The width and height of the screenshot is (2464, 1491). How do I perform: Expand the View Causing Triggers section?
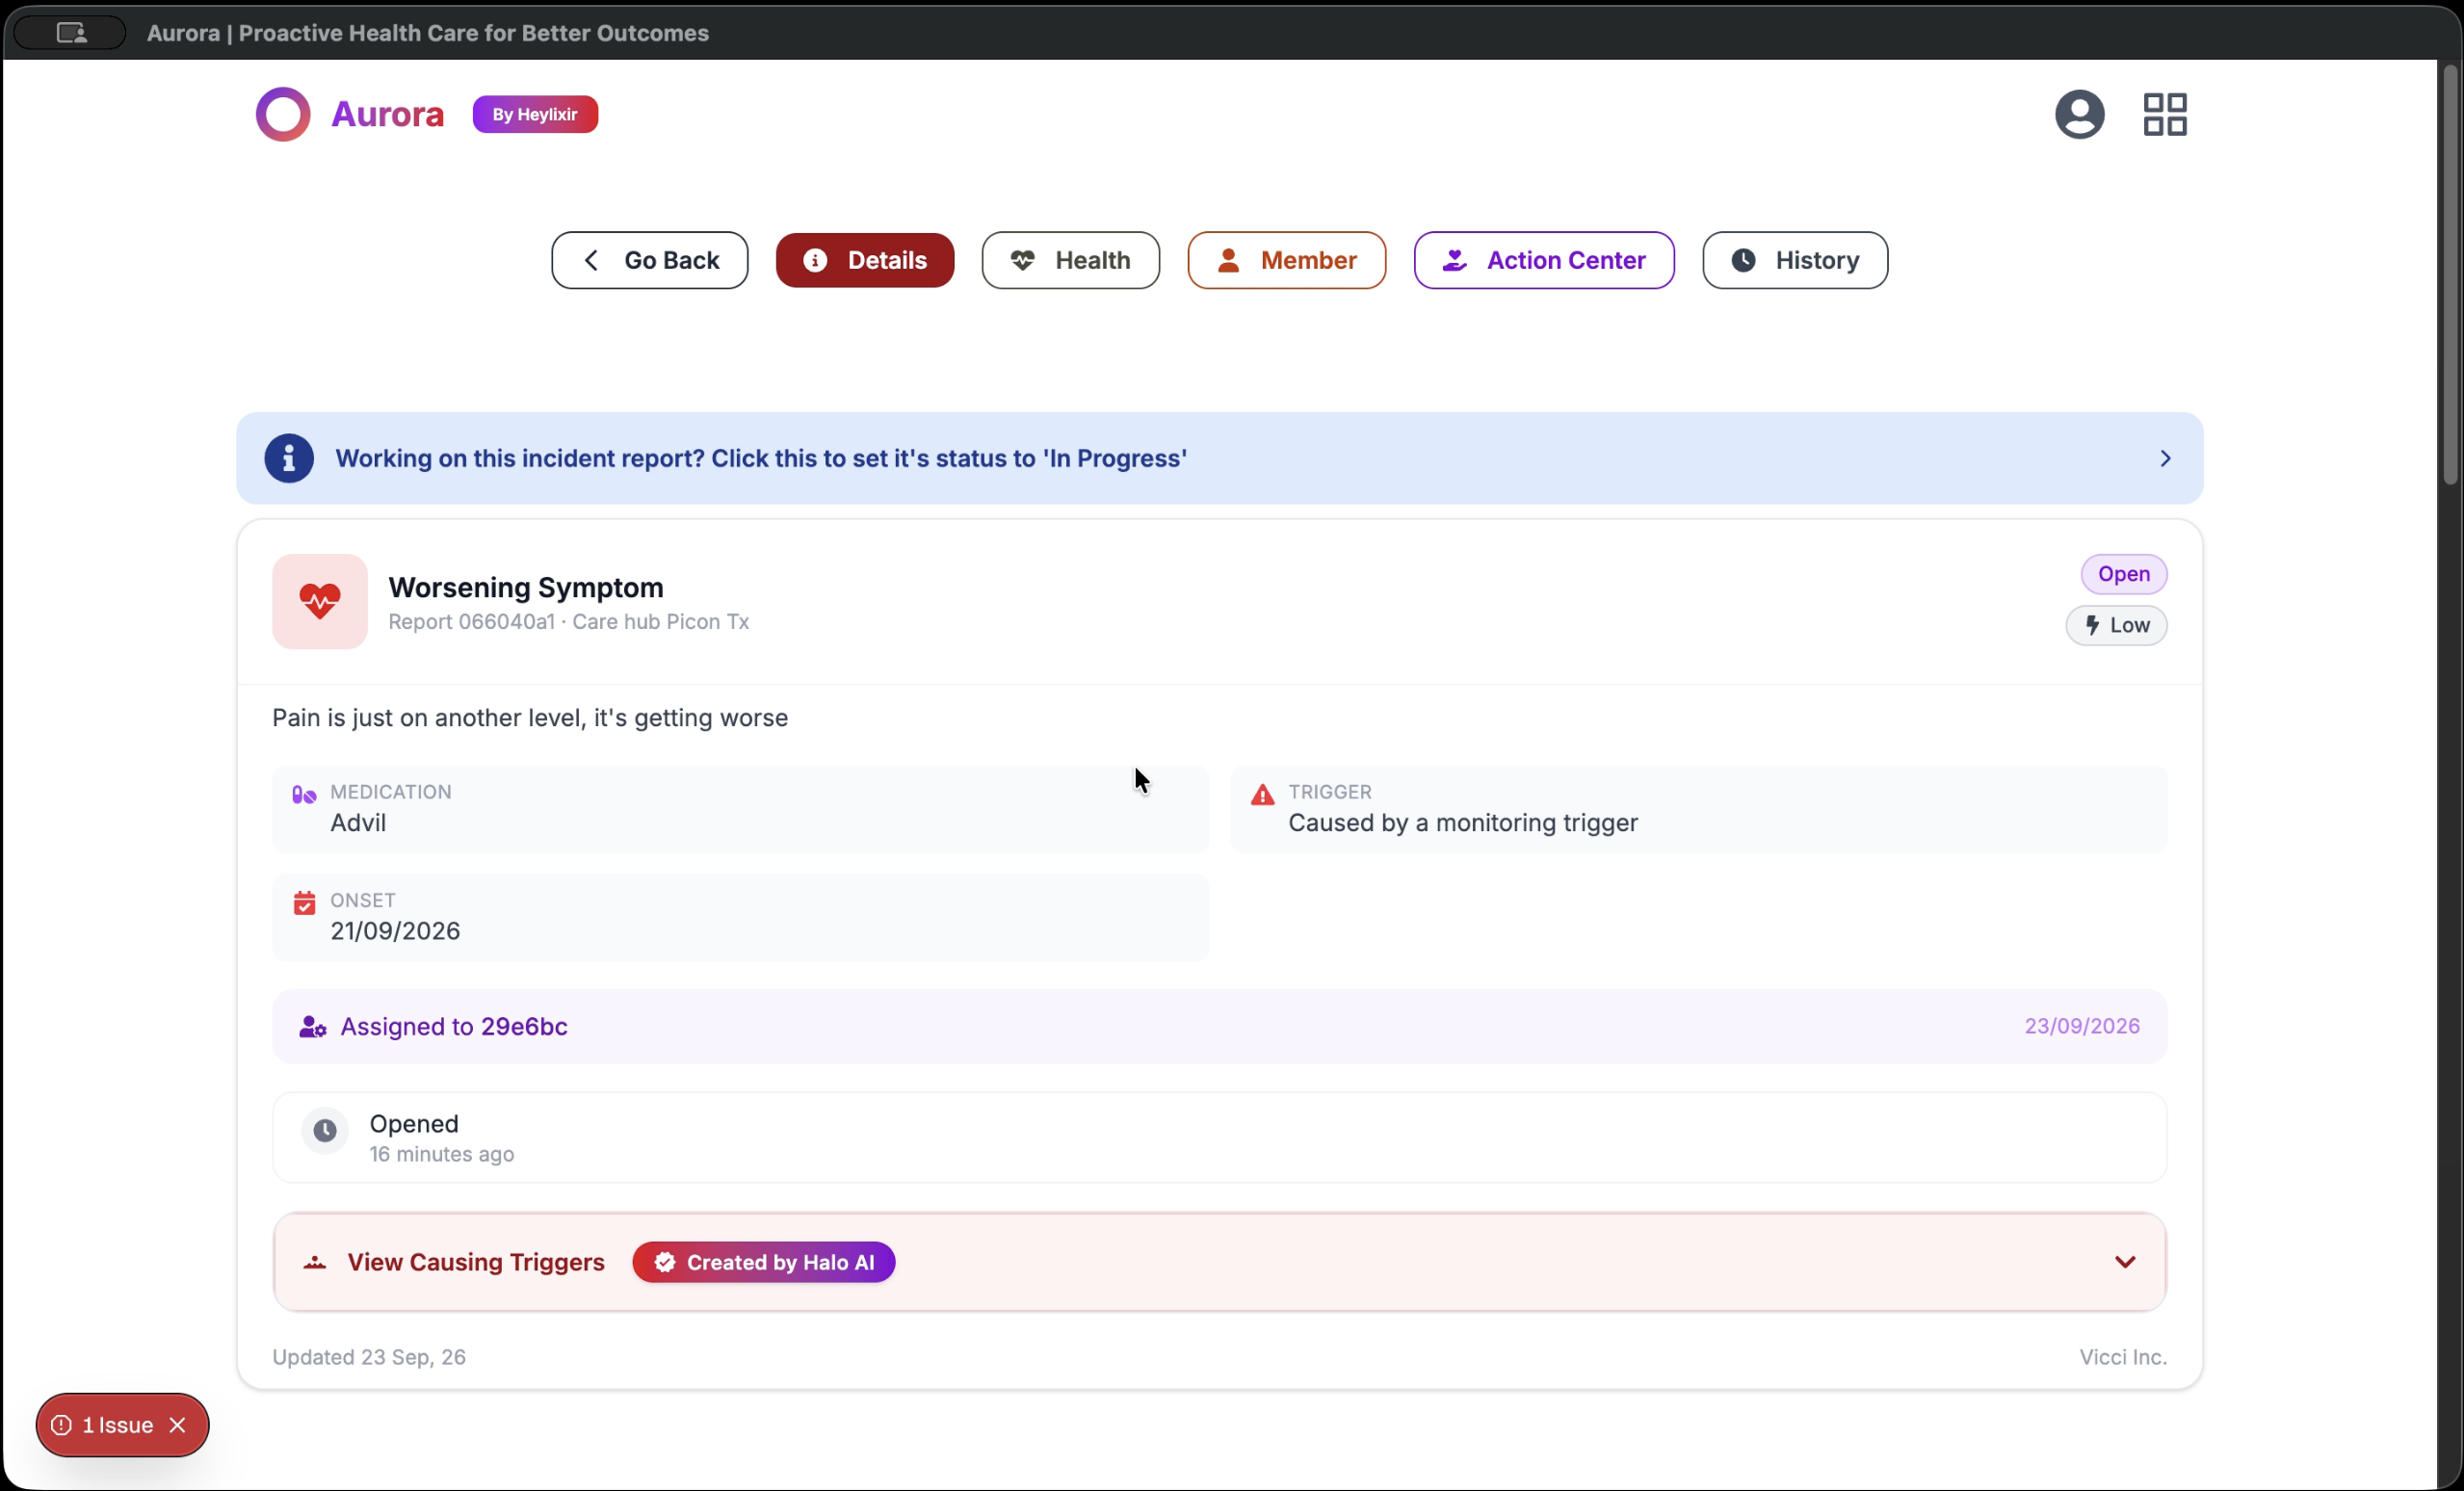(1219, 1262)
